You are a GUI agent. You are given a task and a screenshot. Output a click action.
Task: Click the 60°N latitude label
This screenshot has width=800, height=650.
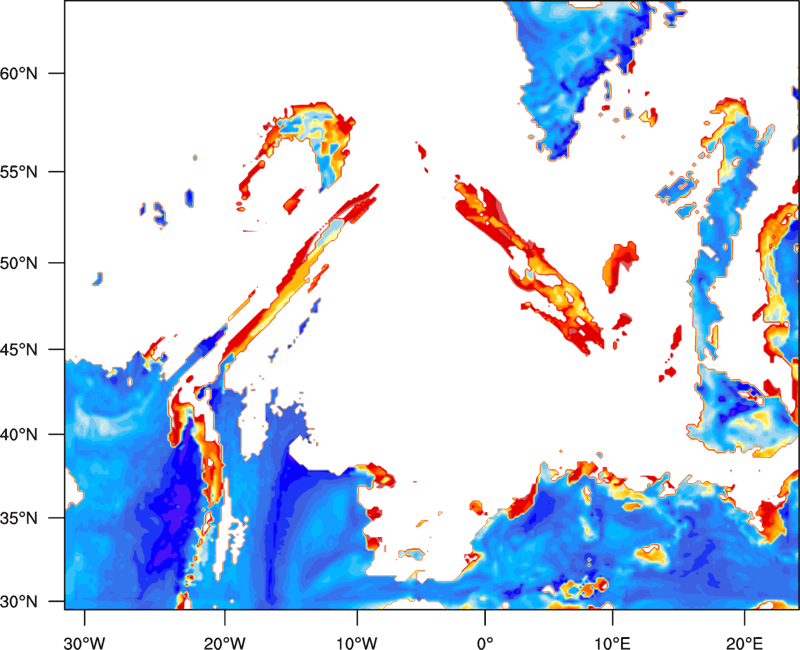point(19,73)
